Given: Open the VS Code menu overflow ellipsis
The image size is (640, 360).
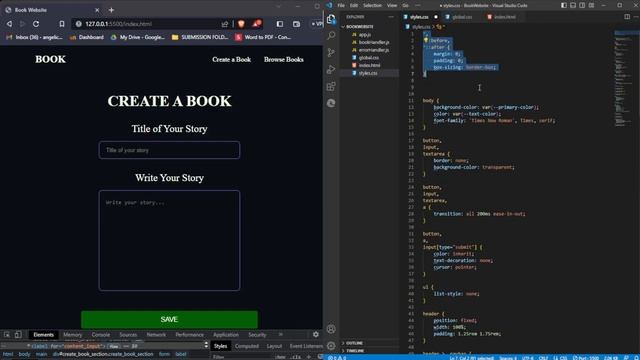Looking at the screenshot, I should pyautogui.click(x=418, y=5).
